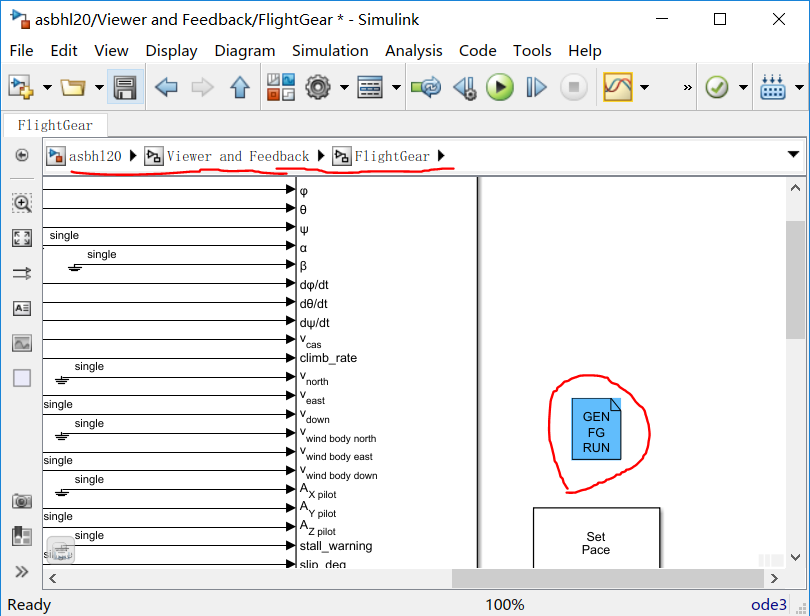Run the simulation

click(499, 87)
